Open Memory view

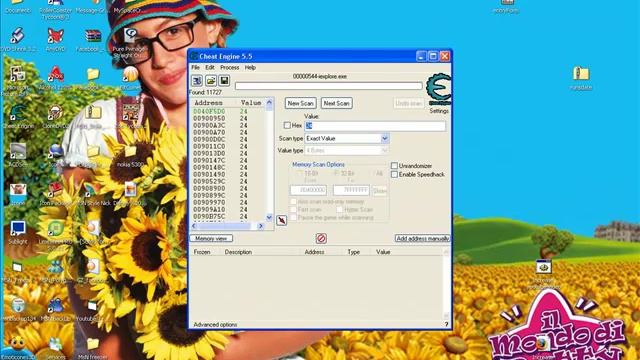(211, 238)
